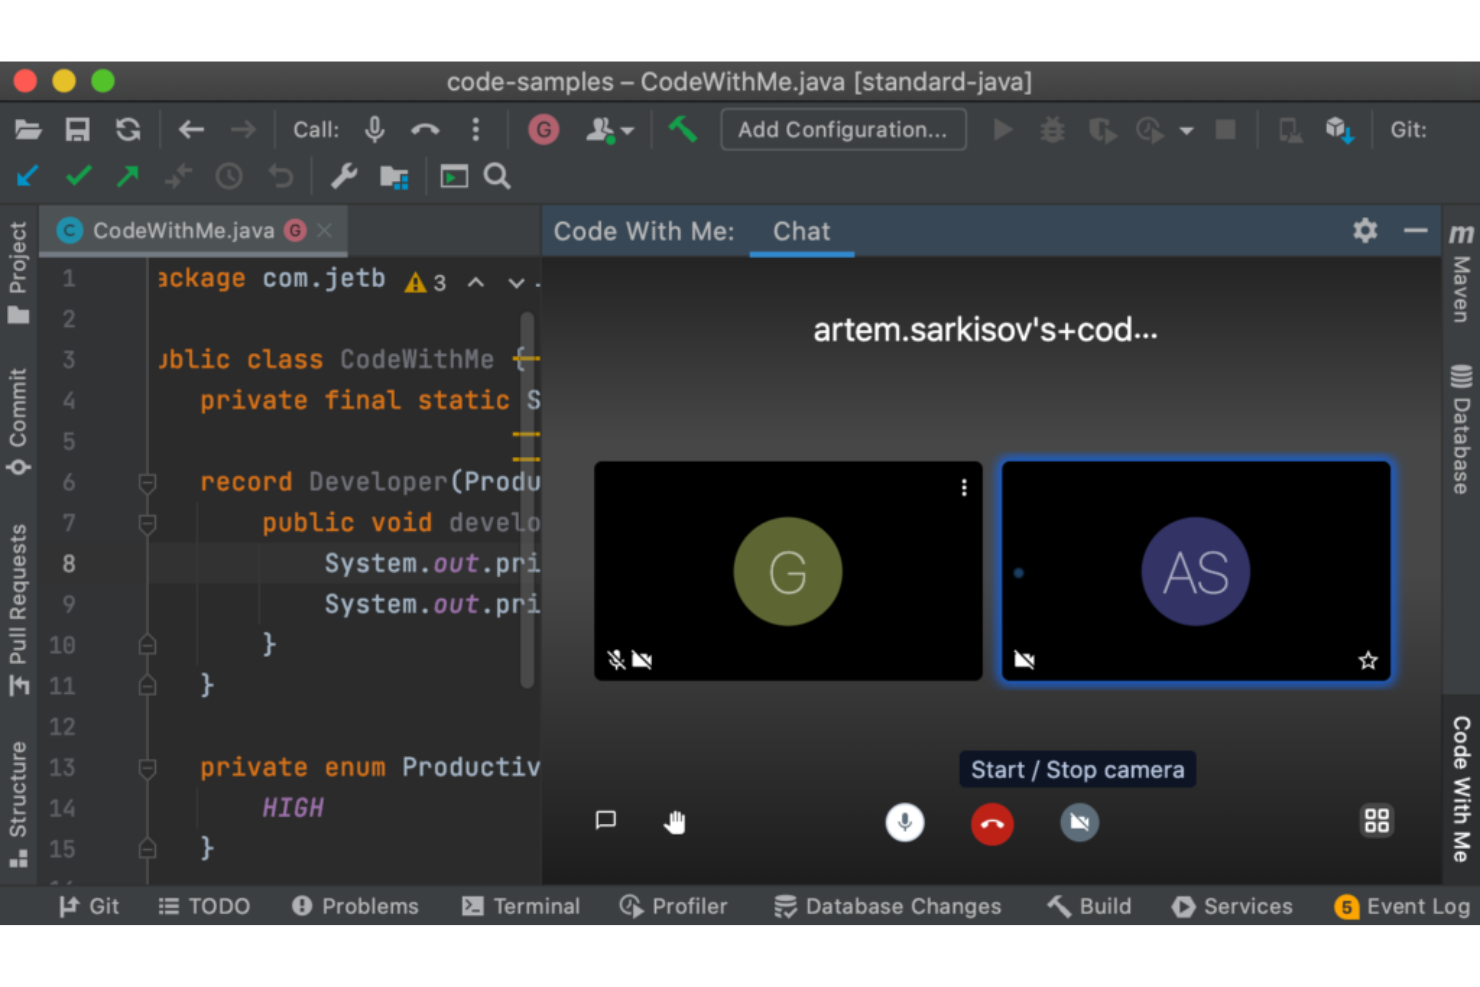The image size is (1480, 987).
Task: Build the project with the hammer icon
Action: (684, 130)
